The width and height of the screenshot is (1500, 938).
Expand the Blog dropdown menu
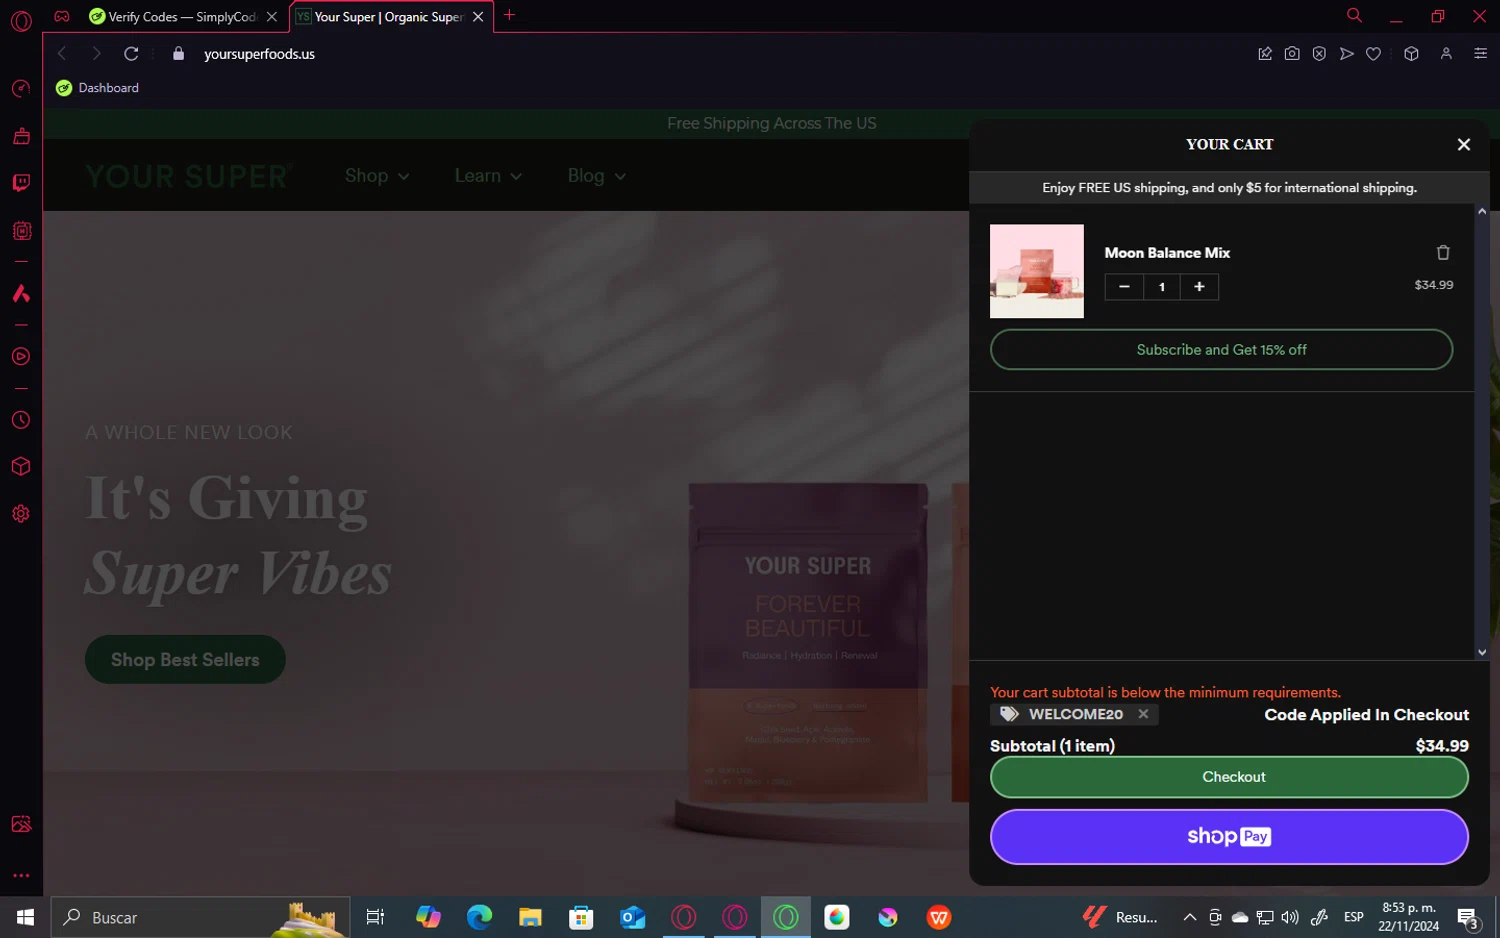(597, 176)
